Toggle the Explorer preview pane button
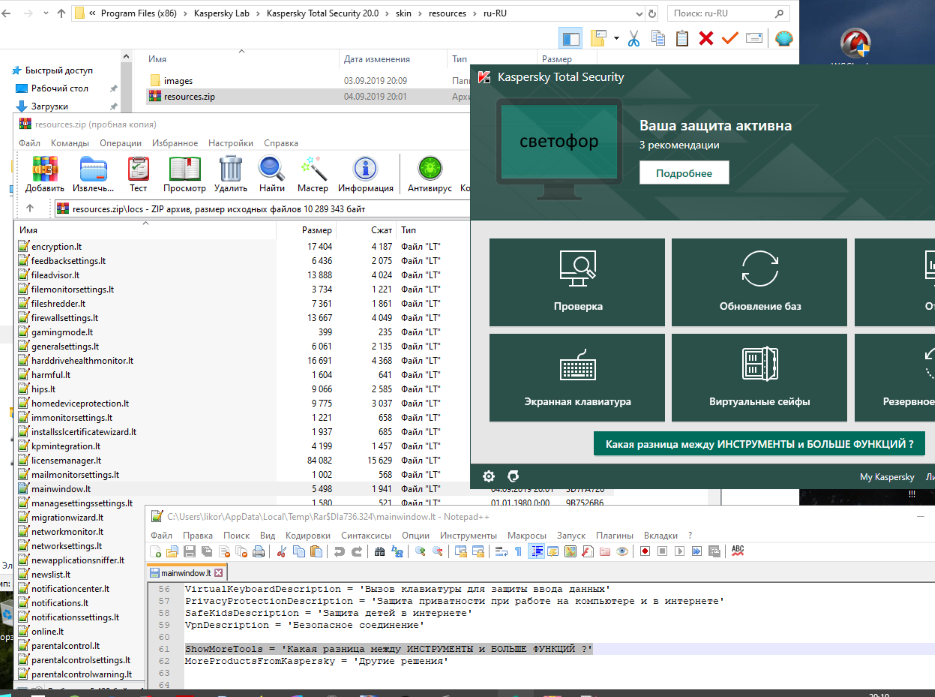Screen dimensions: 935x697 point(571,38)
